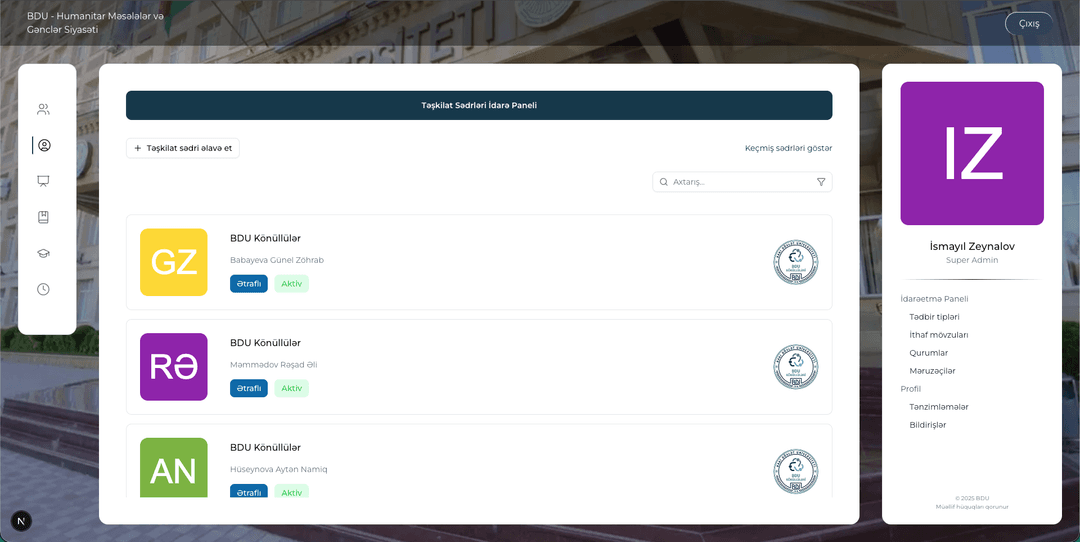The image size is (1080, 542).
Task: Click 'Təşkilat Sədrləri İdarə Paneli' header bar
Action: [479, 105]
